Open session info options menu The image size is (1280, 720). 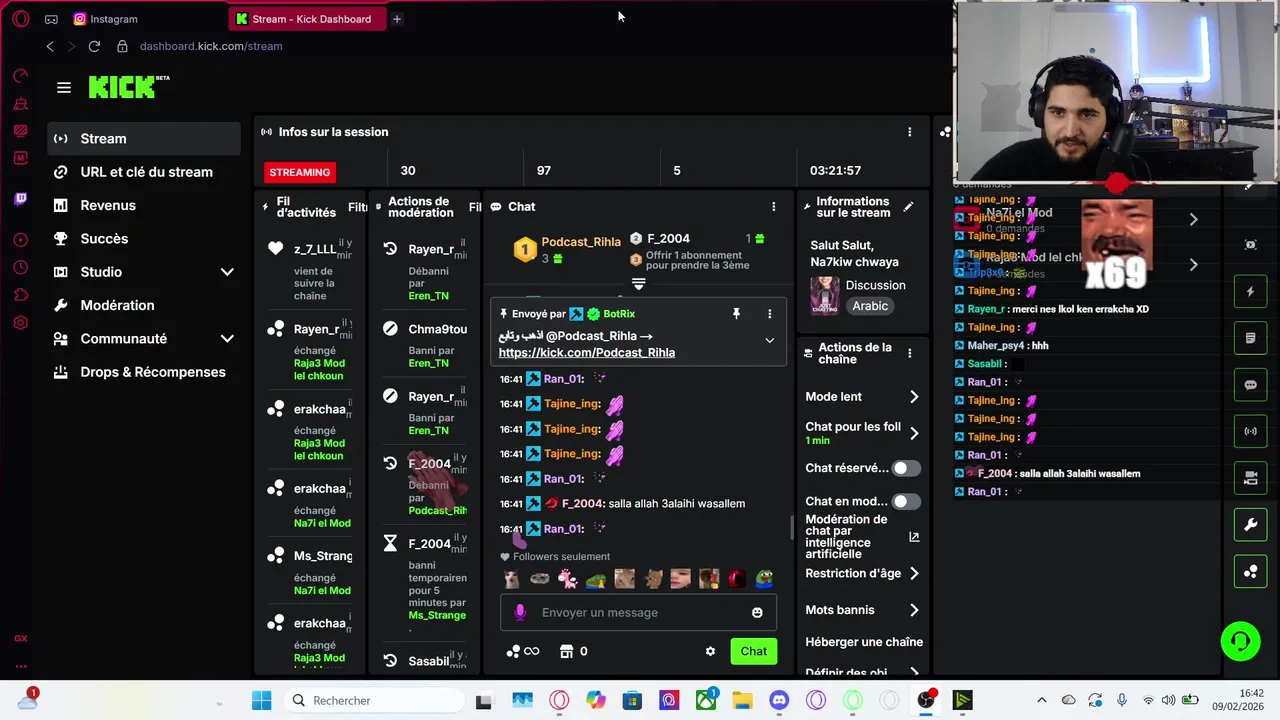(x=909, y=132)
